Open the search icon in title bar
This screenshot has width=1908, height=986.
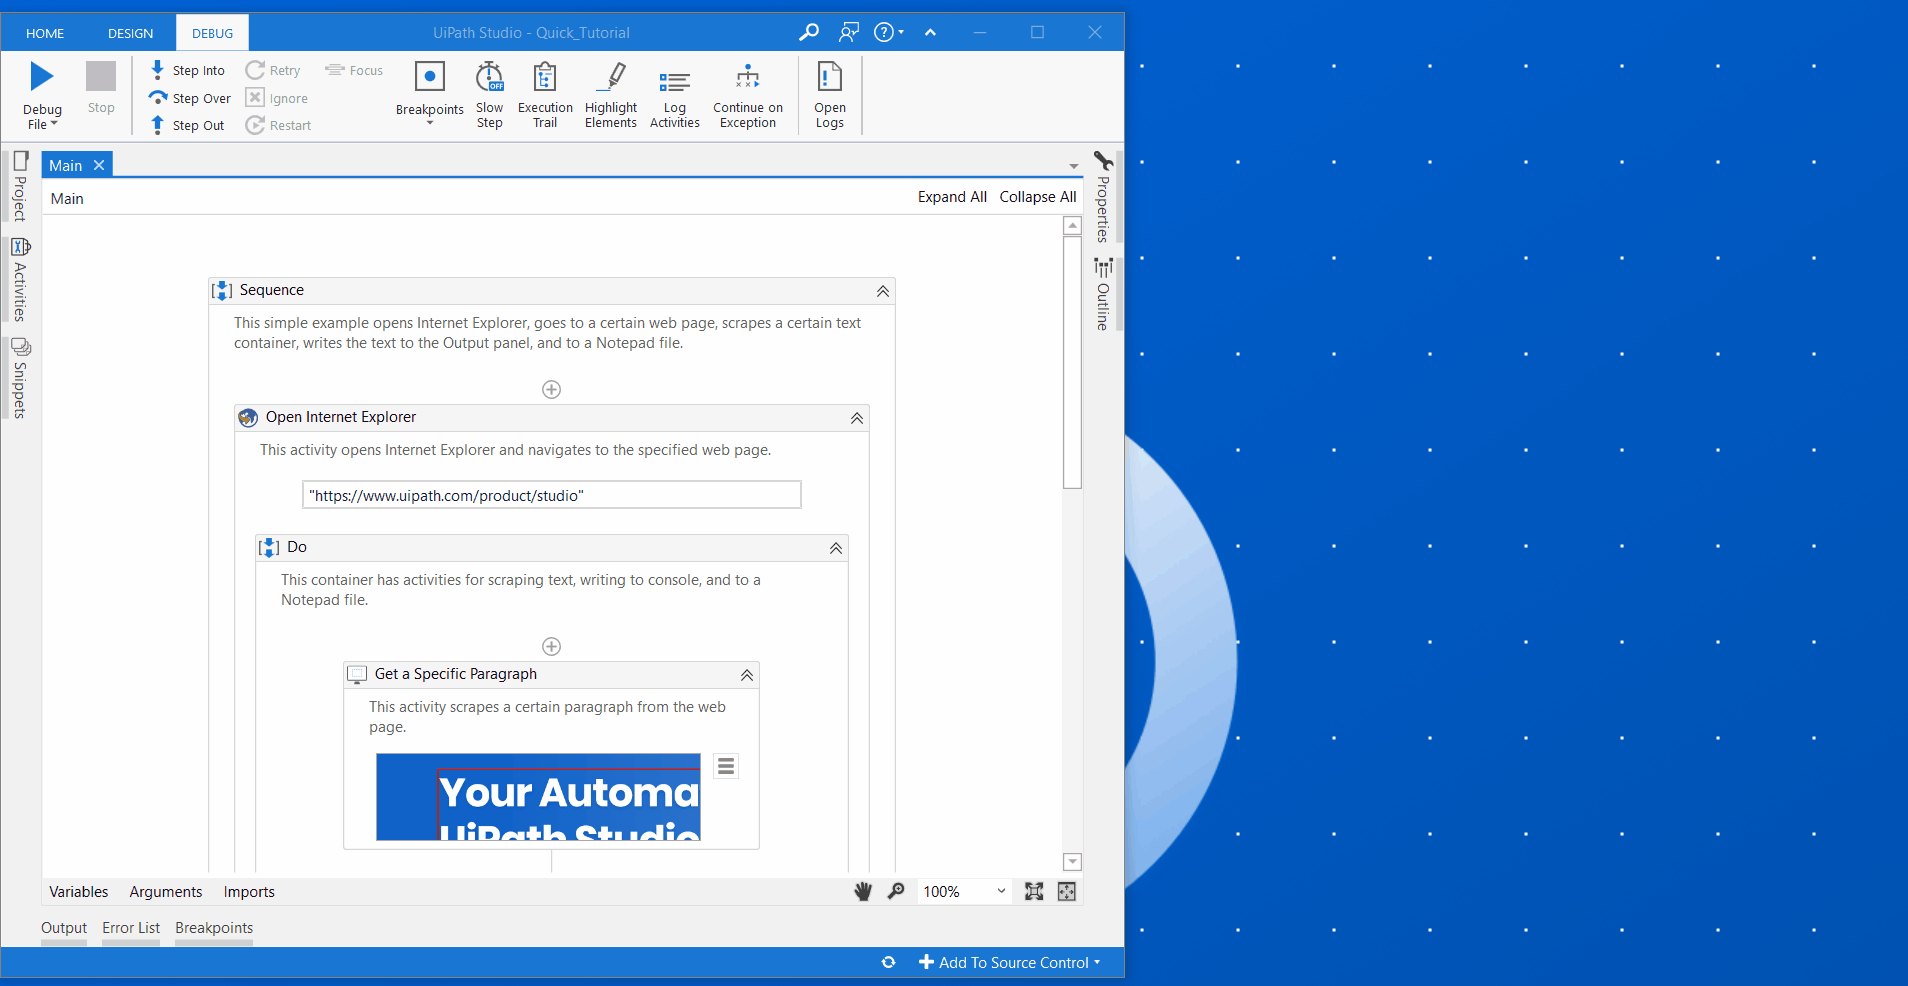809,32
